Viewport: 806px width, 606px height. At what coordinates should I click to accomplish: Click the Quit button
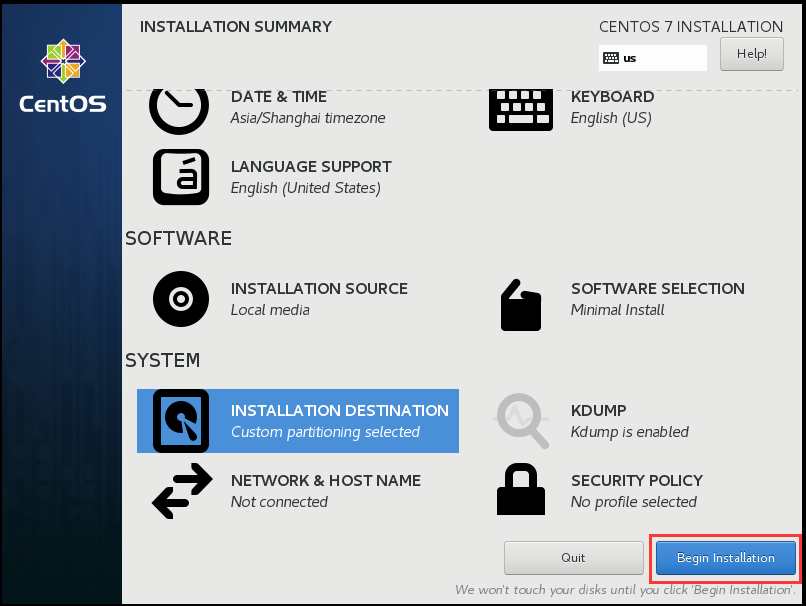click(x=574, y=558)
